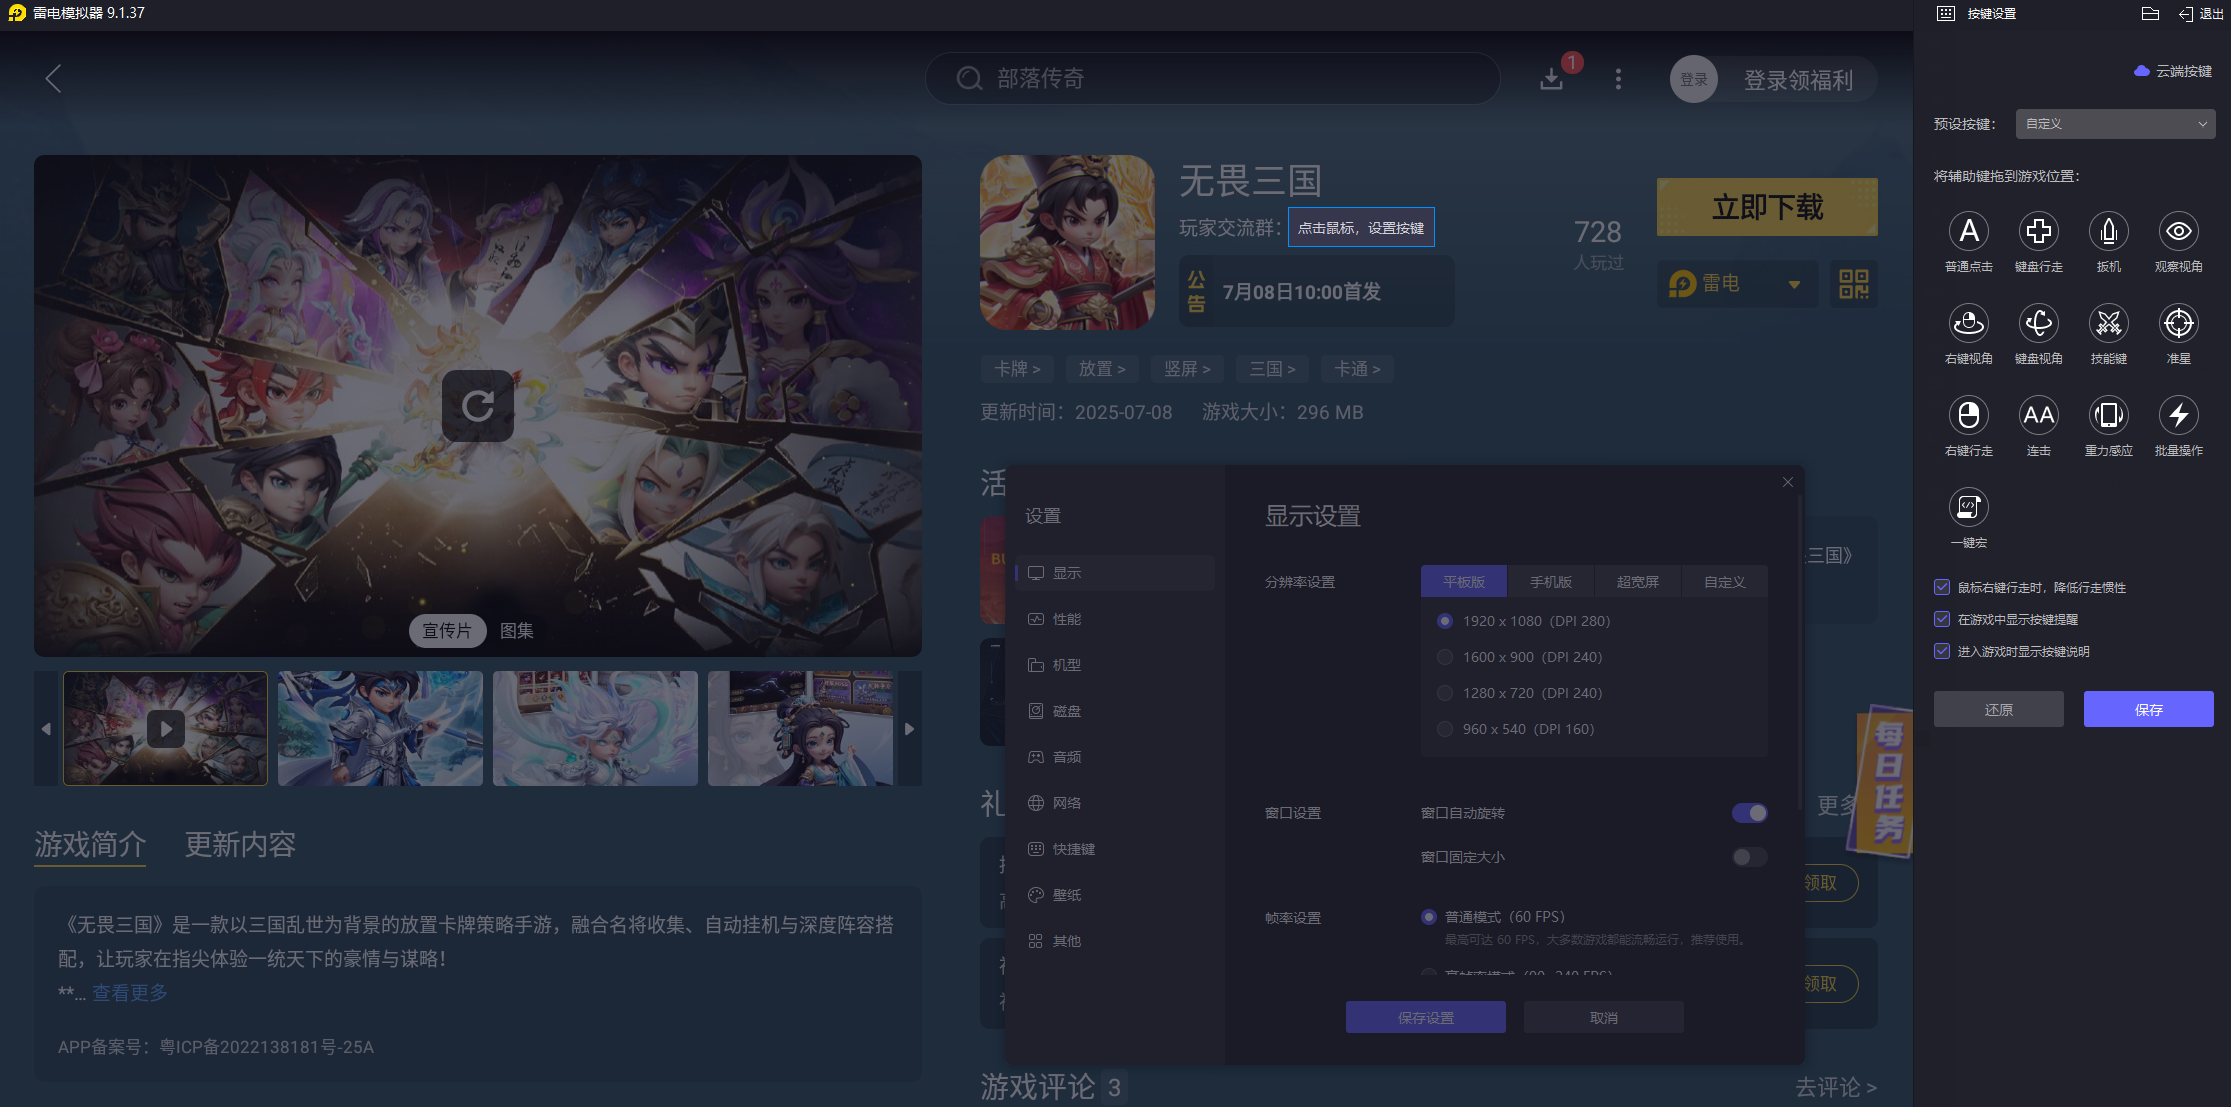2231x1107 pixels.
Task: Show next screenshot thumbnails arrow
Action: tap(909, 729)
